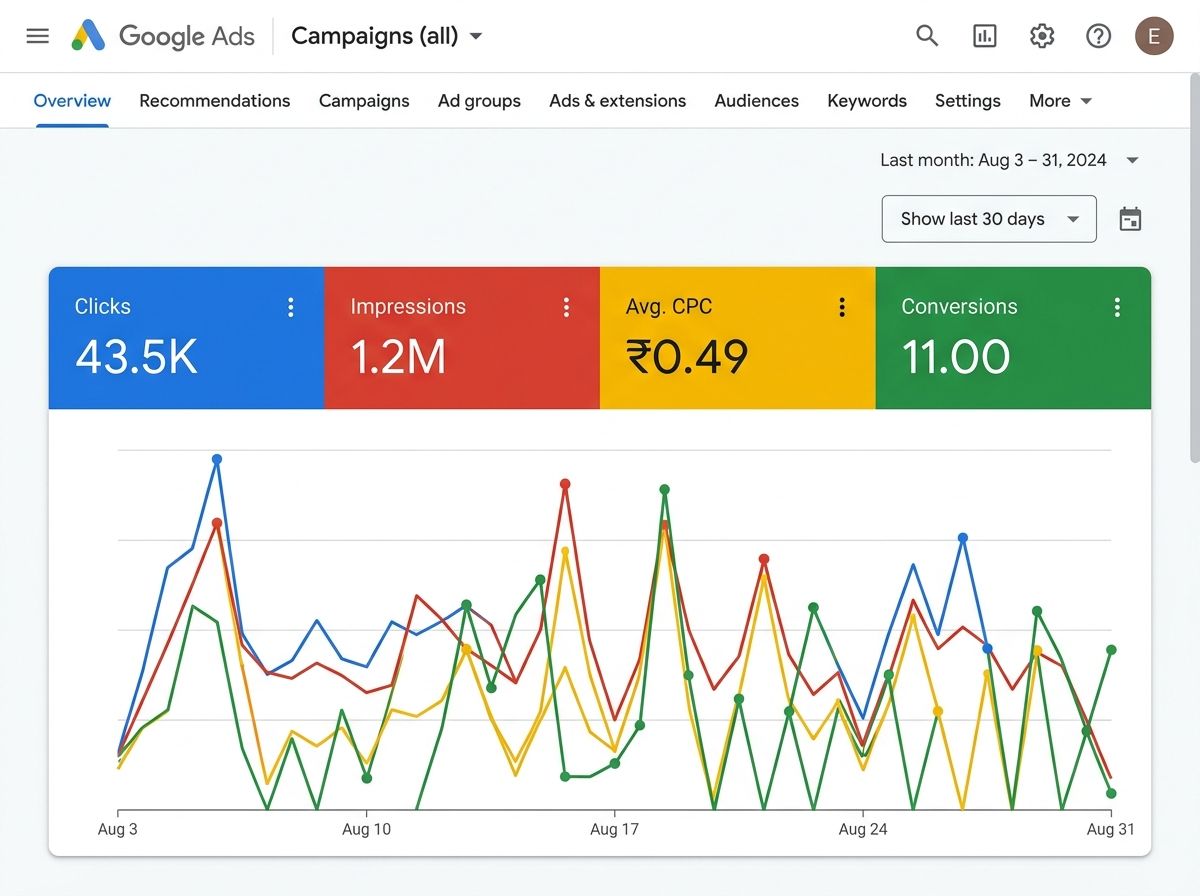Open the help question mark icon
Image resolution: width=1200 pixels, height=896 pixels.
click(1099, 36)
